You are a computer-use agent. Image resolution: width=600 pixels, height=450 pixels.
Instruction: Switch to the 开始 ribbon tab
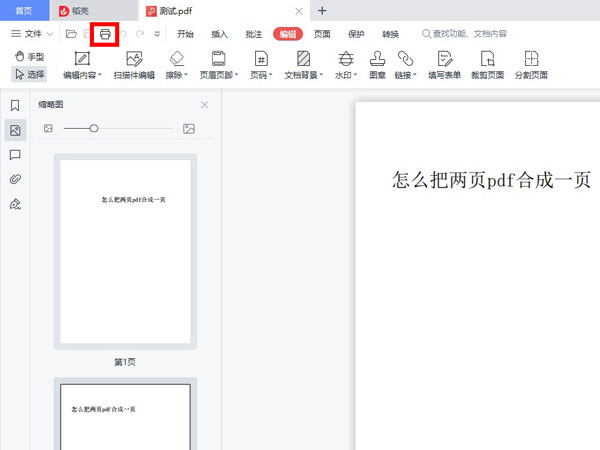(185, 34)
